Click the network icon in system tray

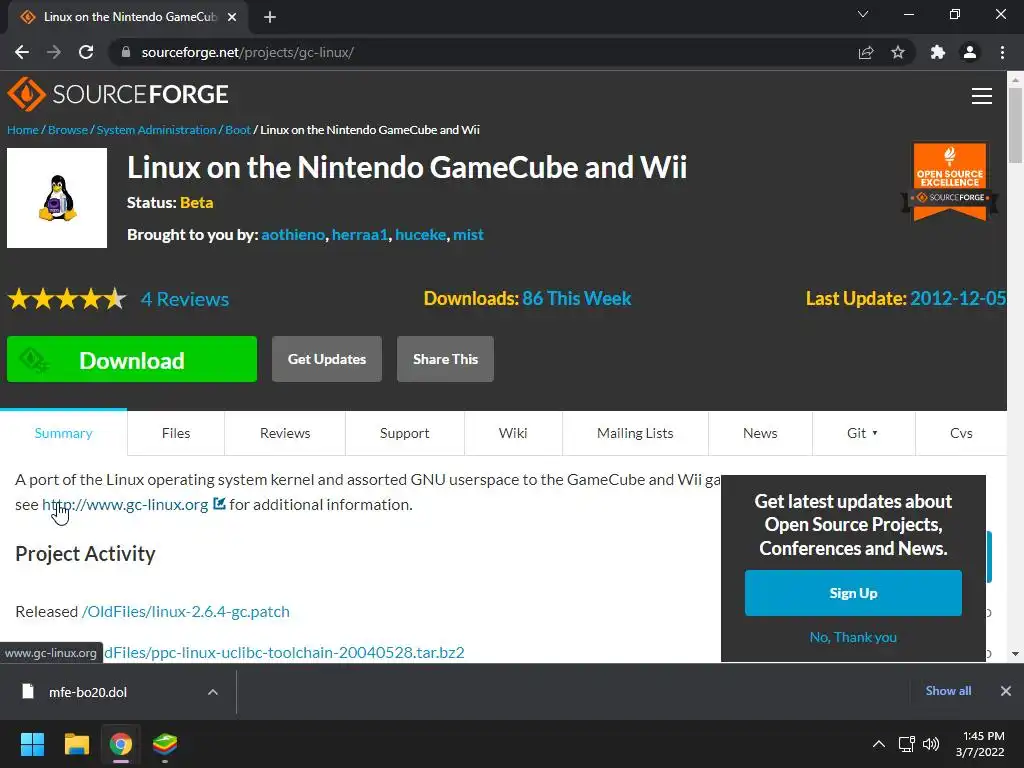[x=906, y=744]
